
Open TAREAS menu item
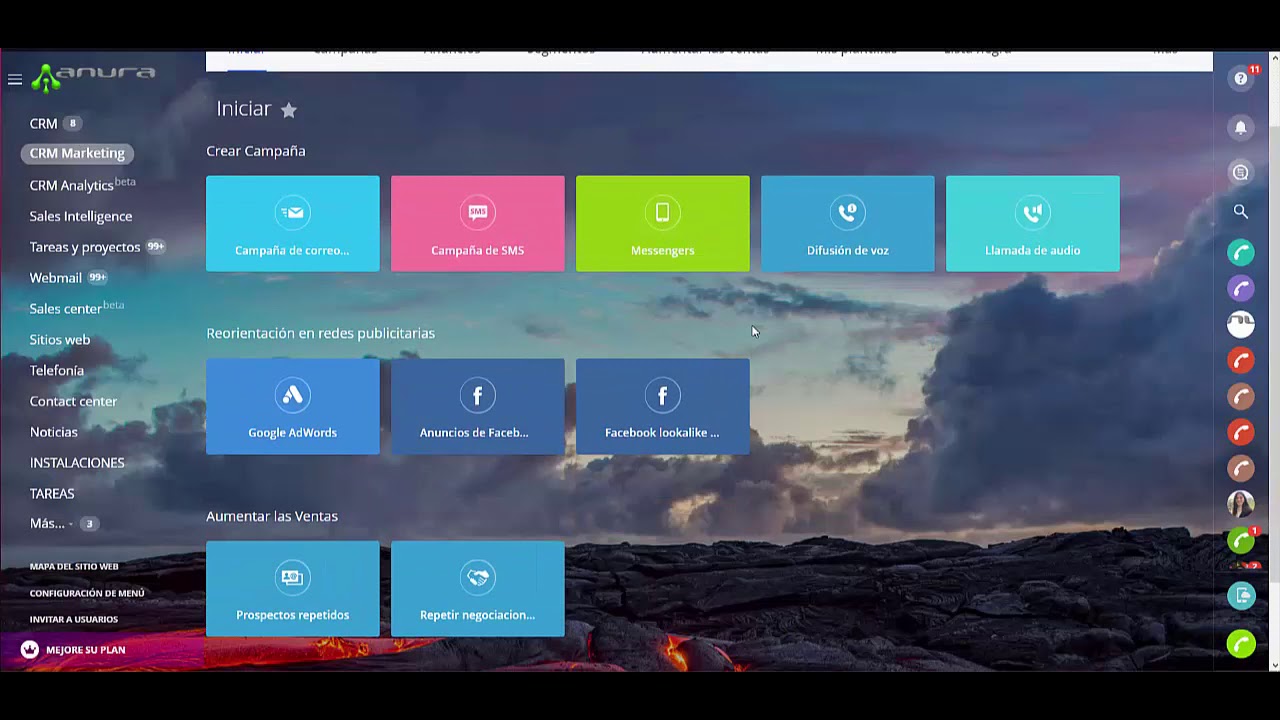[x=52, y=494]
